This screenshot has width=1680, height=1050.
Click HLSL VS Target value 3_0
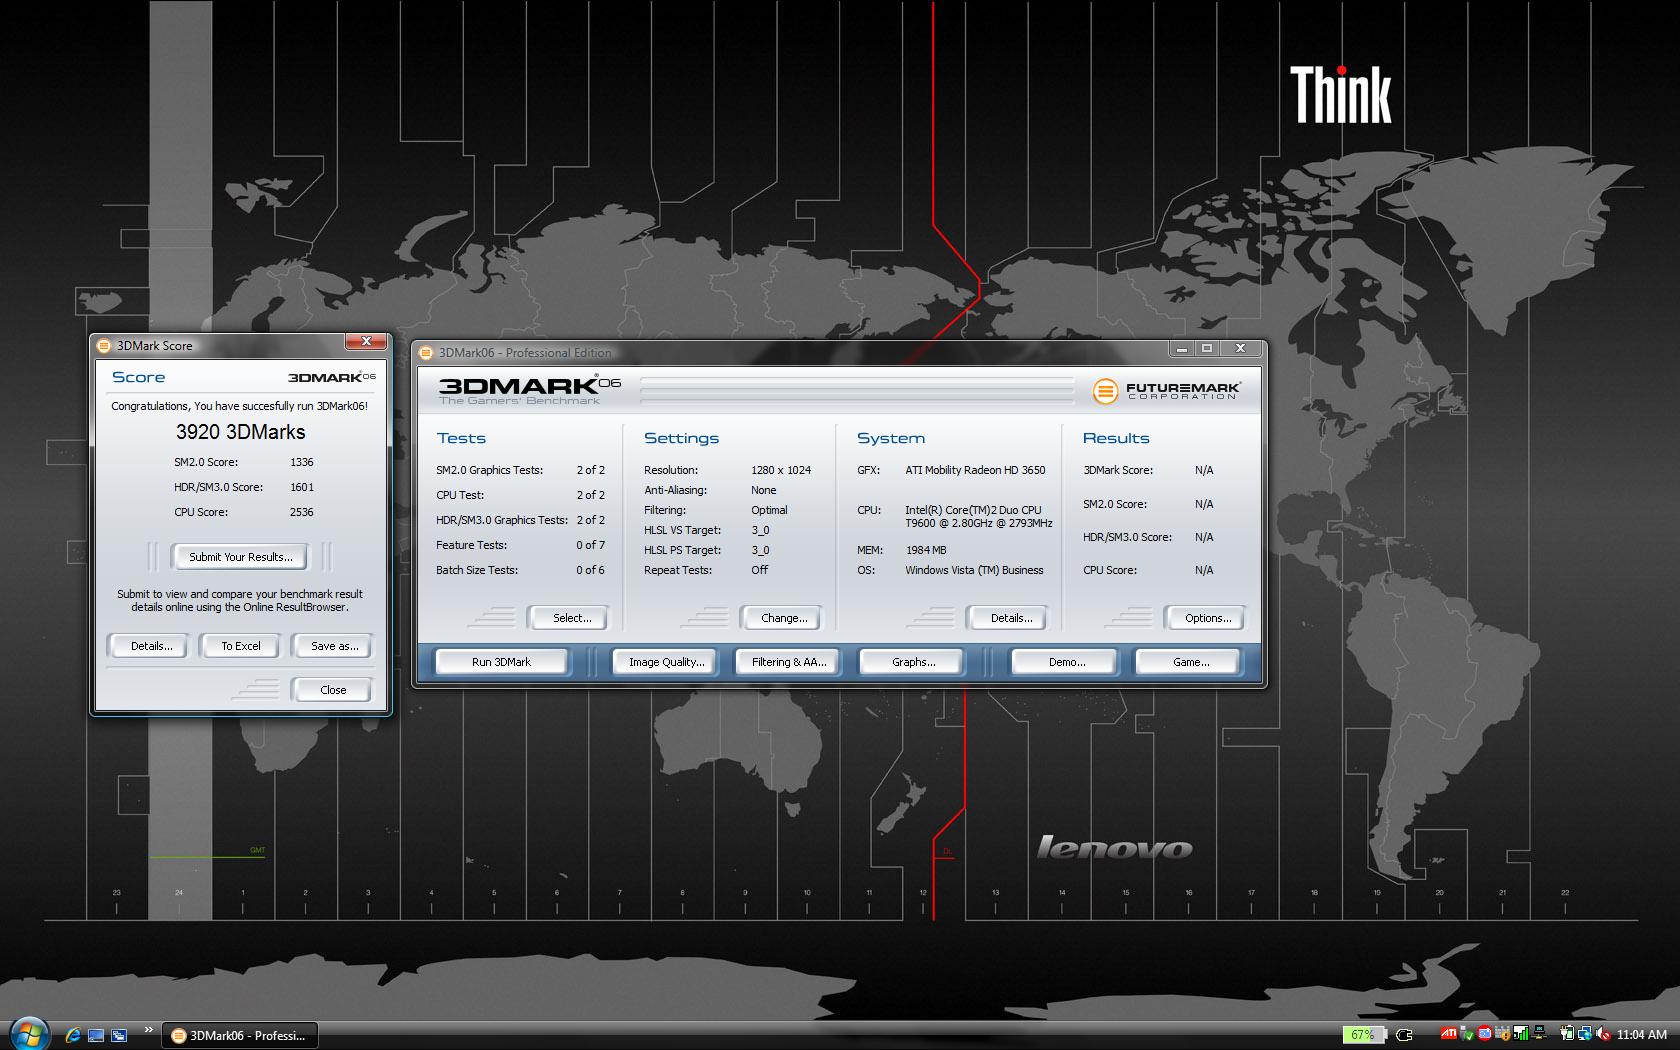(761, 530)
